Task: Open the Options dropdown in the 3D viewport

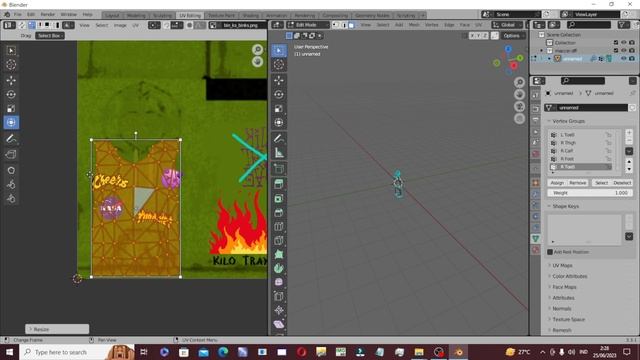Action: (x=513, y=36)
